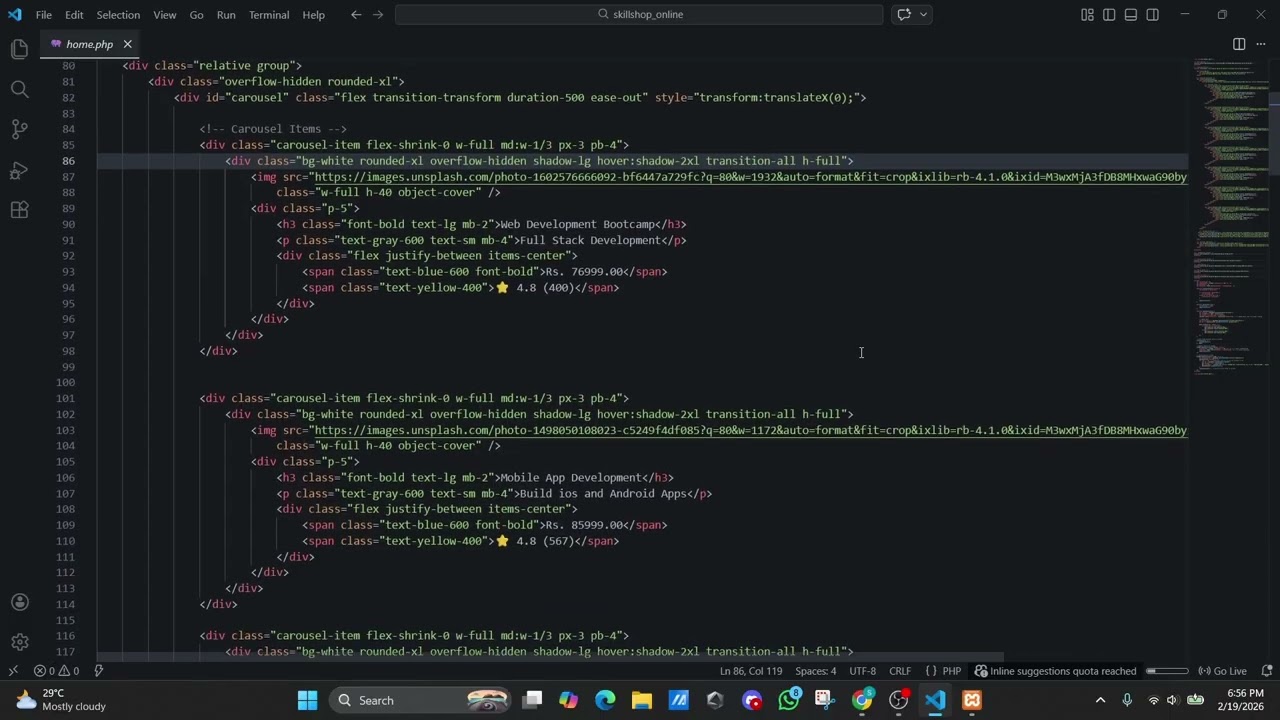This screenshot has width=1280, height=720.
Task: Open XAMPP from taskbar
Action: [972, 700]
